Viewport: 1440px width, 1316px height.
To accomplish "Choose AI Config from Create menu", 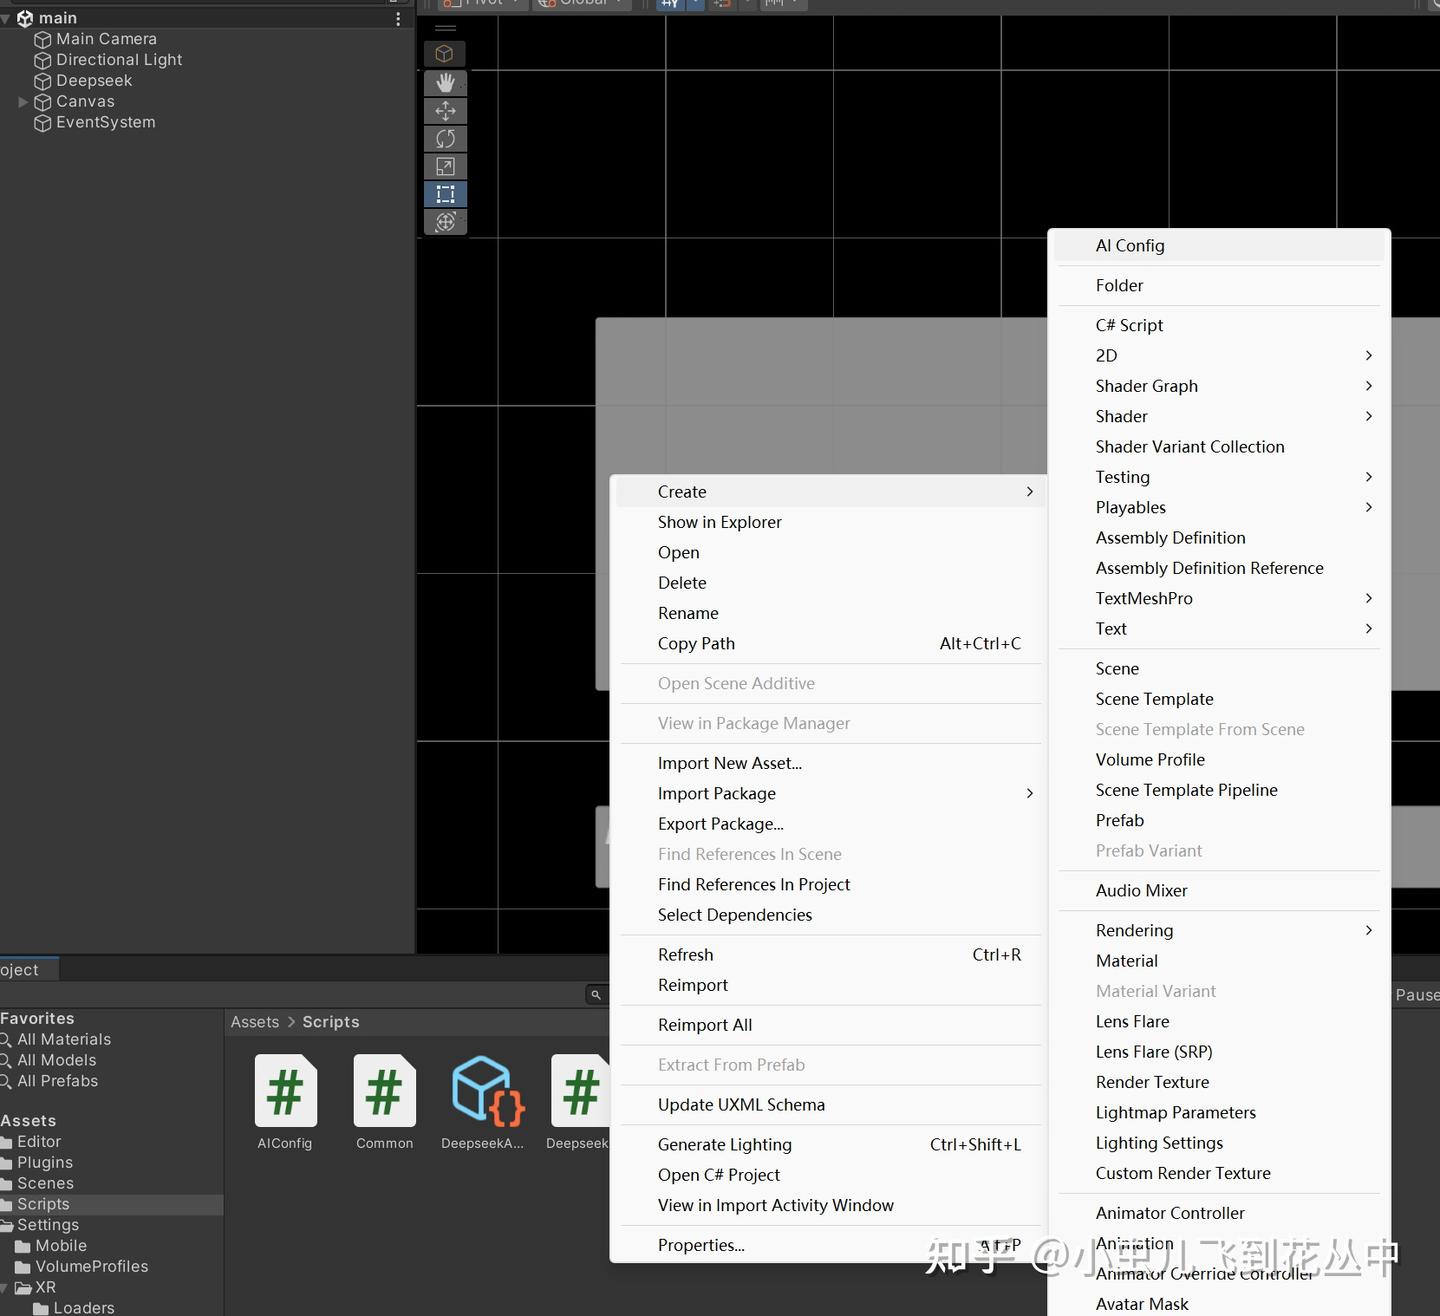I will tap(1130, 246).
